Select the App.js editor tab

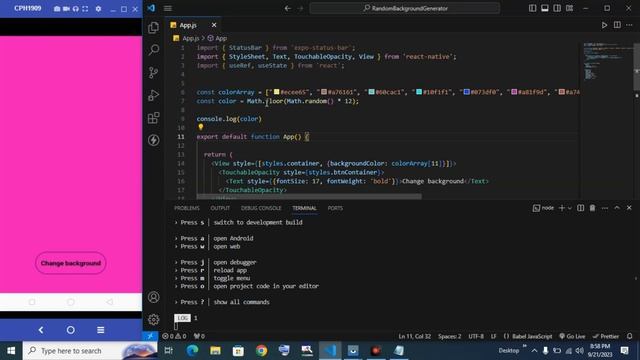(x=193, y=25)
